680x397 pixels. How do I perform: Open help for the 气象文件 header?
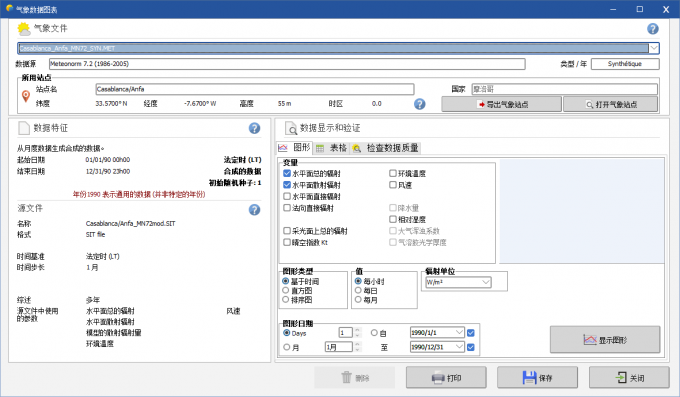click(x=653, y=29)
